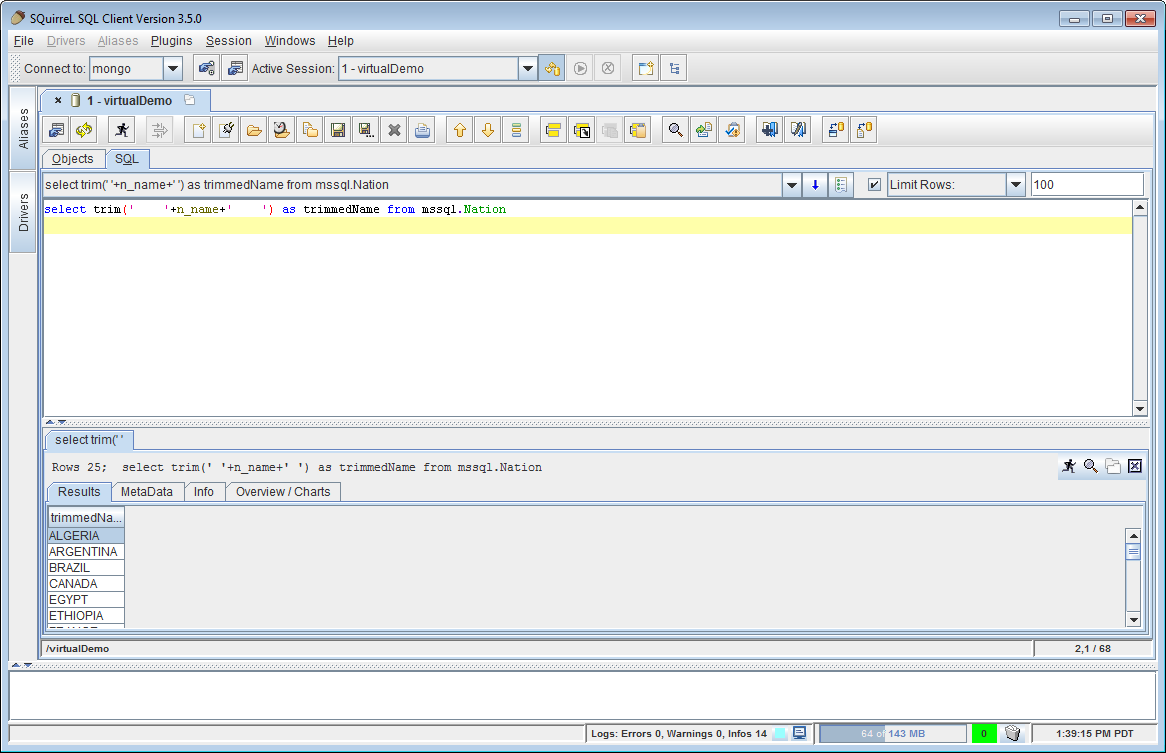This screenshot has height=753, width=1166.
Task: Select the MetaData results tab
Action: pos(147,492)
